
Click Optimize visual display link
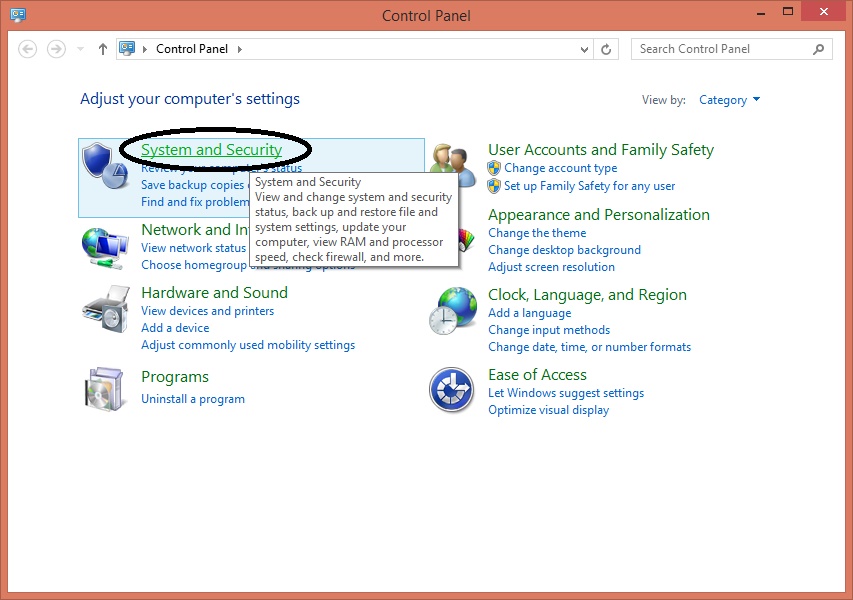point(549,410)
